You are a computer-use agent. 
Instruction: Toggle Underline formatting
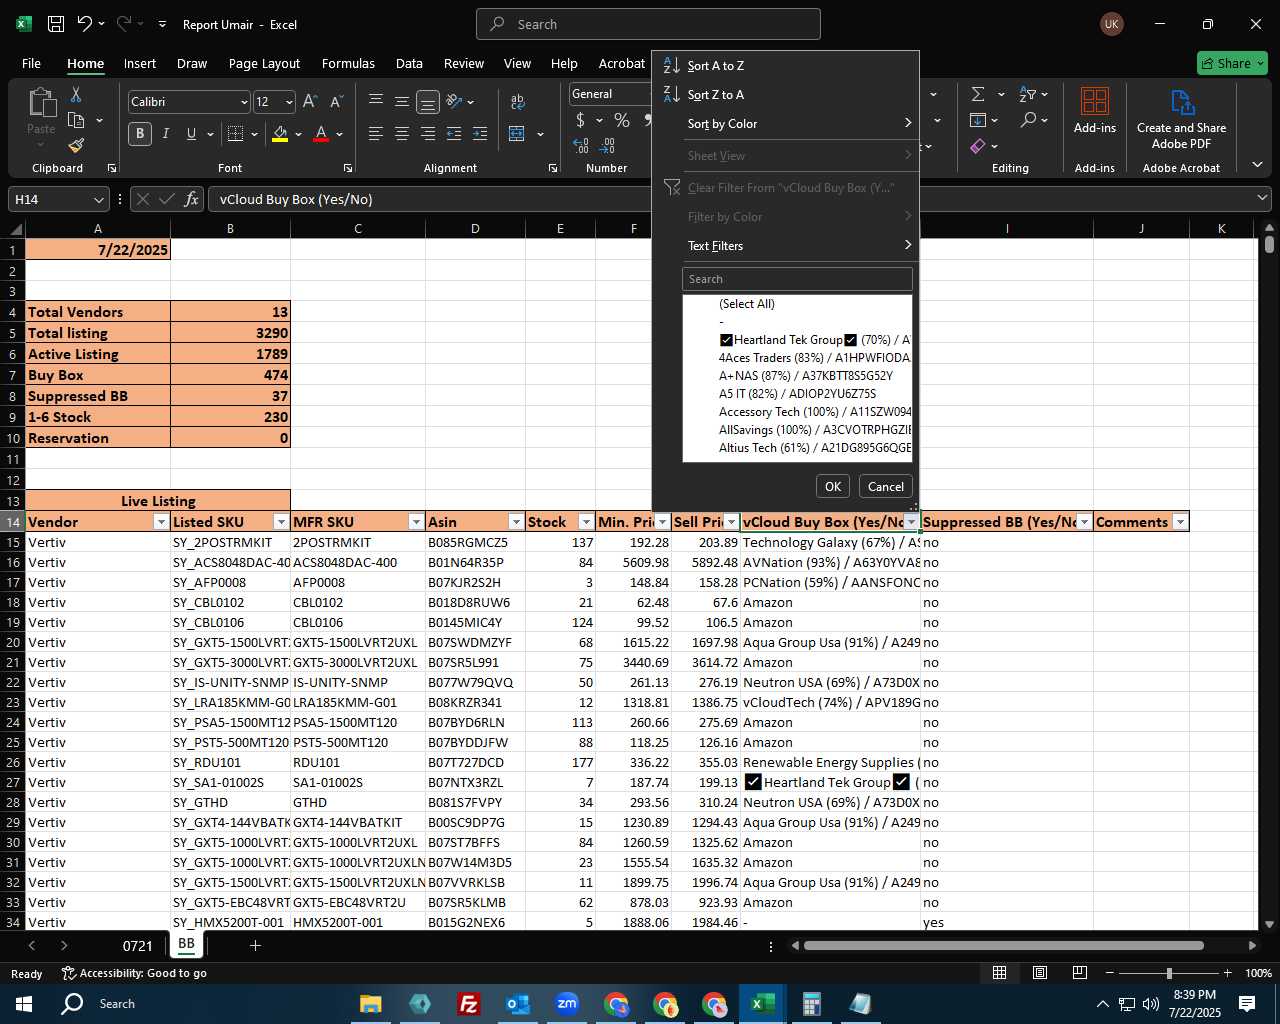(190, 134)
